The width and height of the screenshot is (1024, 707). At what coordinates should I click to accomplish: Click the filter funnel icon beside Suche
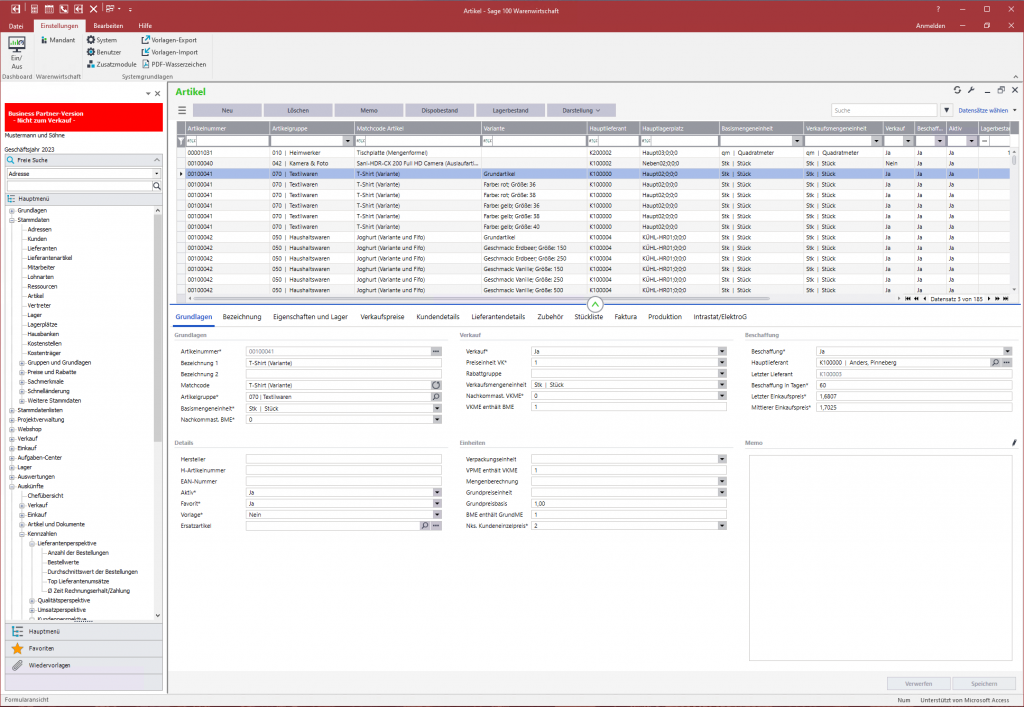pyautogui.click(x=946, y=110)
